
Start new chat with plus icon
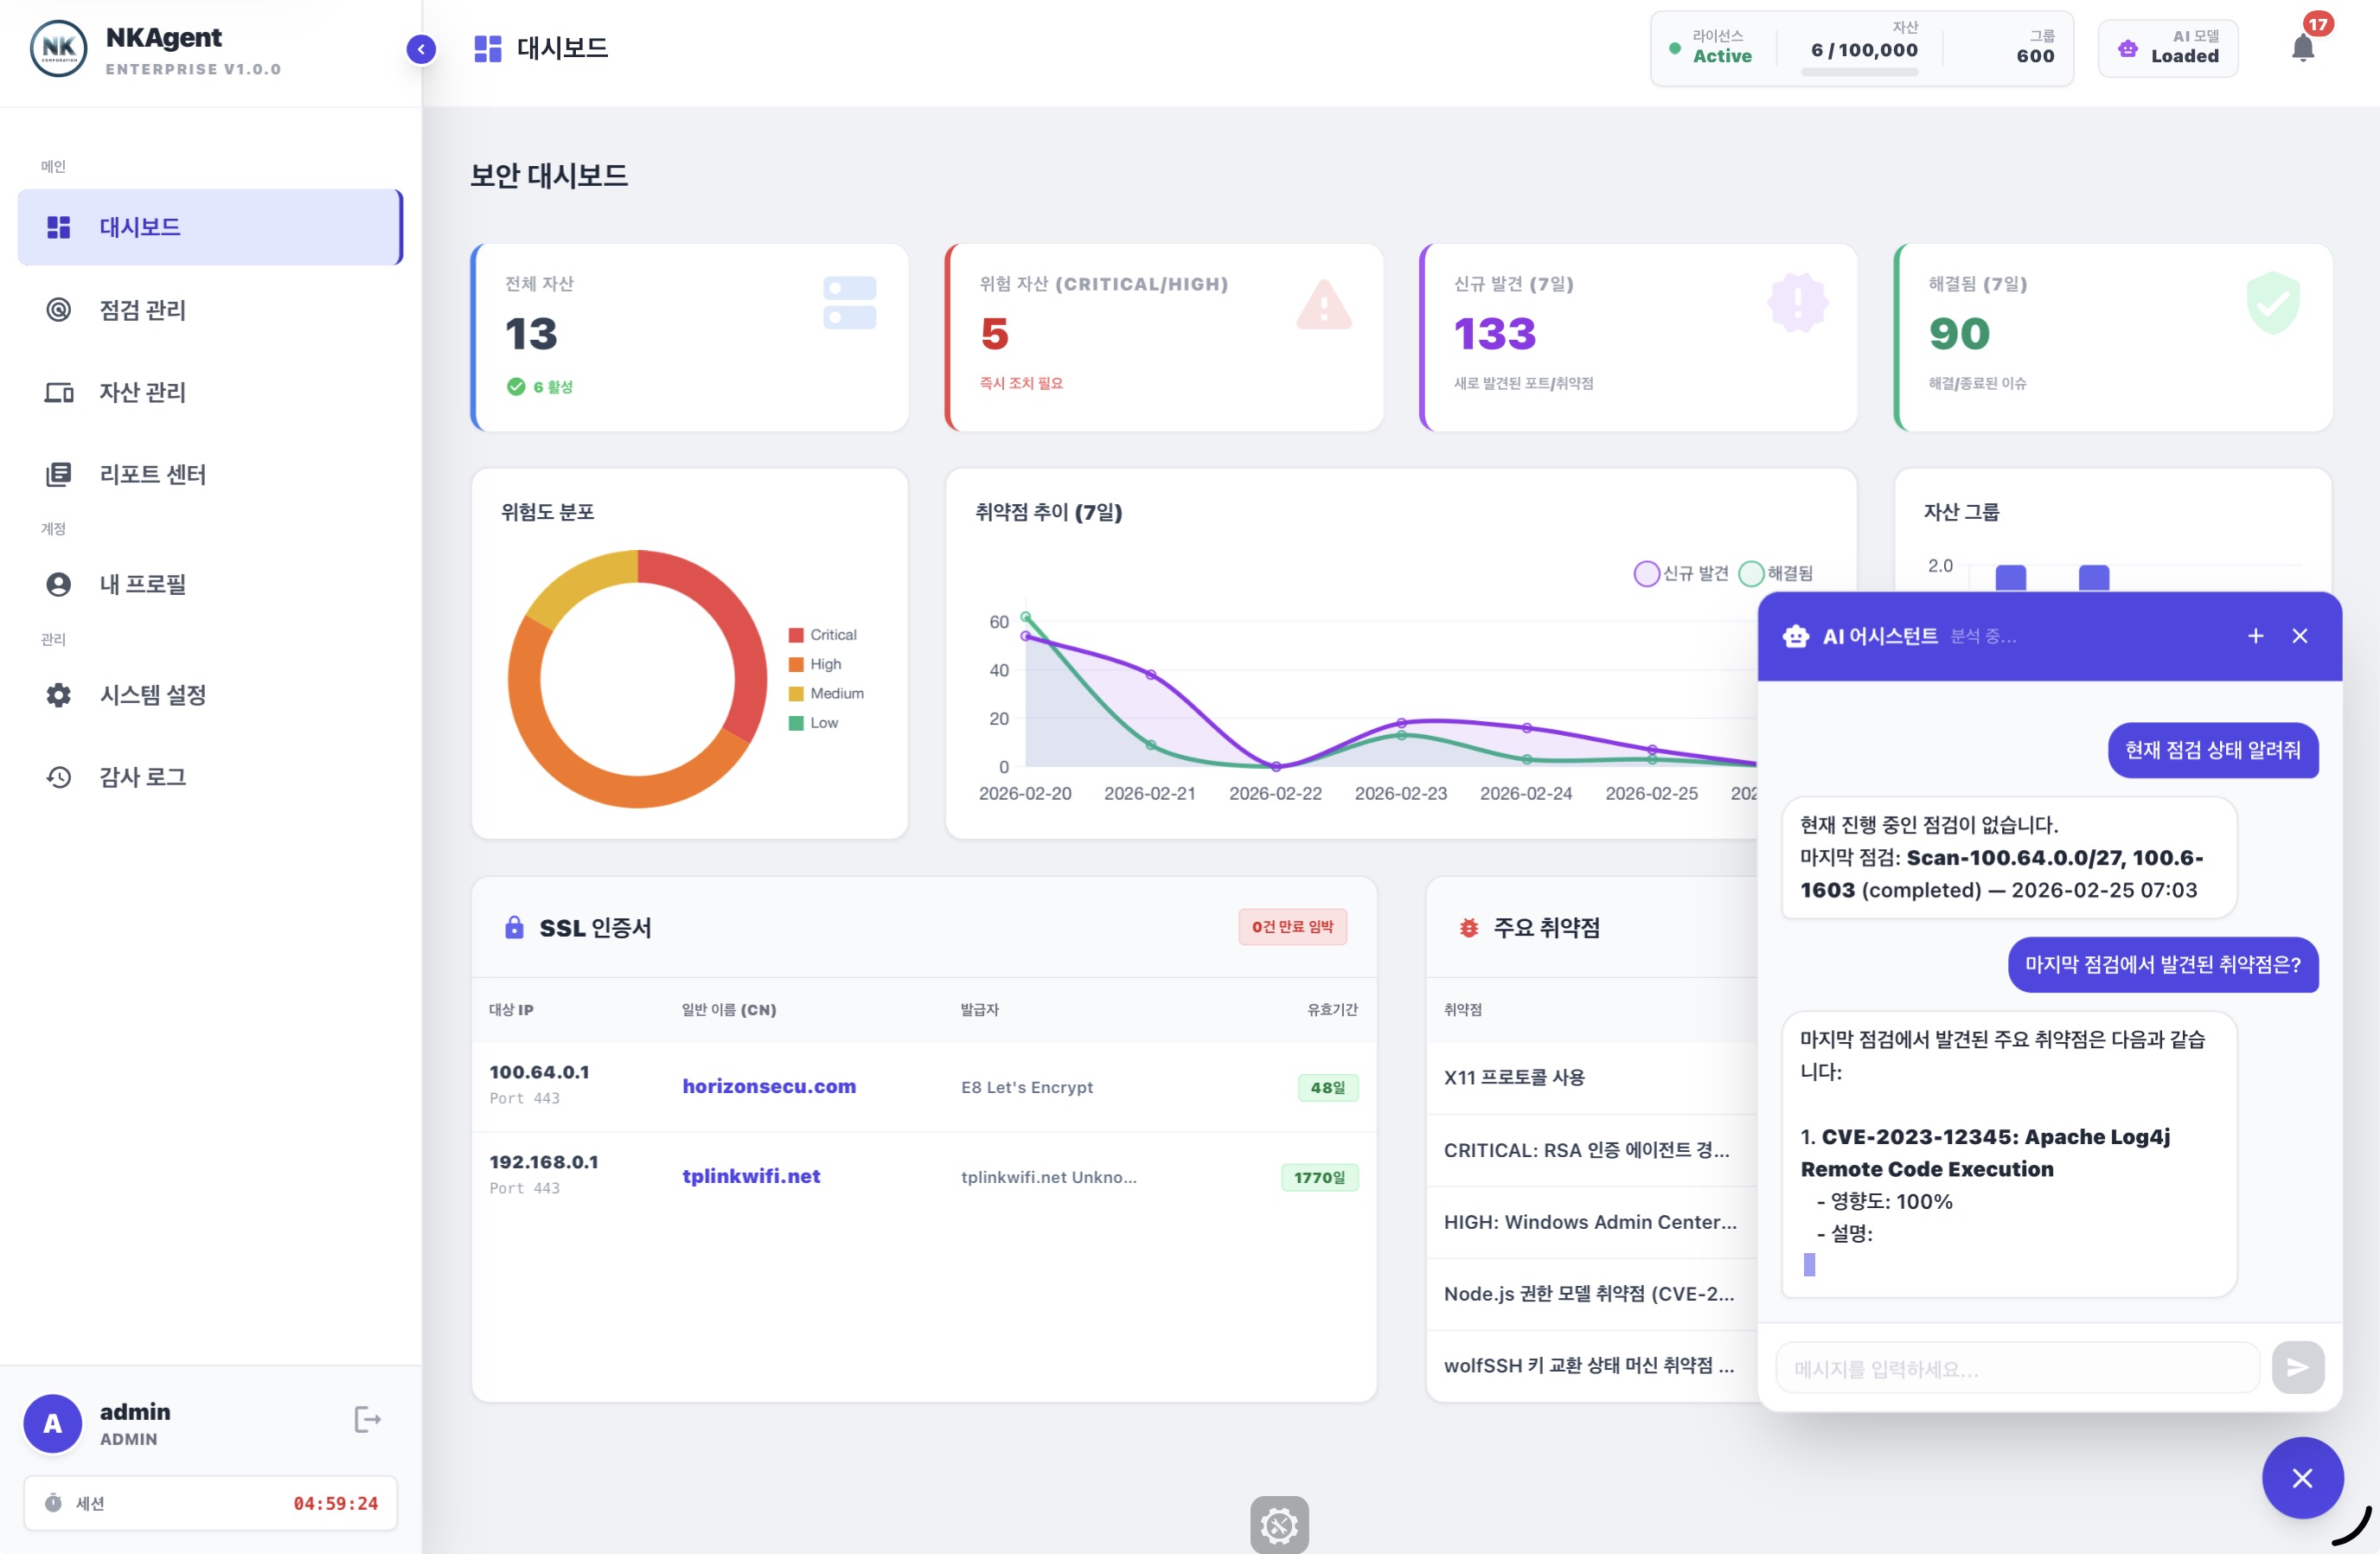point(2255,636)
